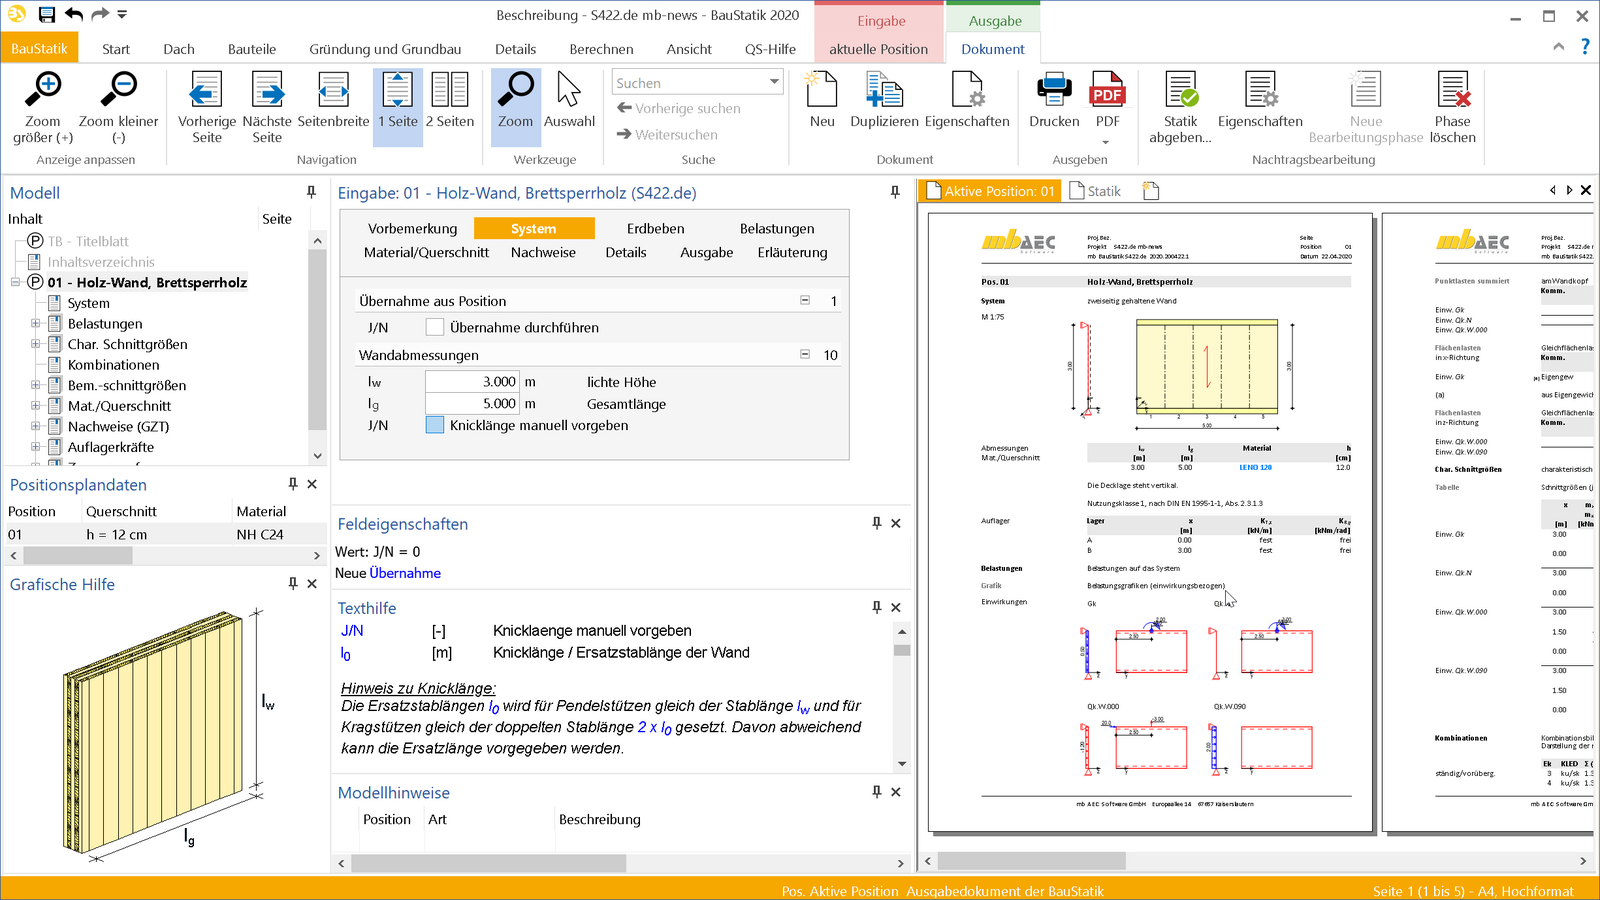1600x900 pixels.
Task: Pin the Modell panel
Action: point(311,192)
